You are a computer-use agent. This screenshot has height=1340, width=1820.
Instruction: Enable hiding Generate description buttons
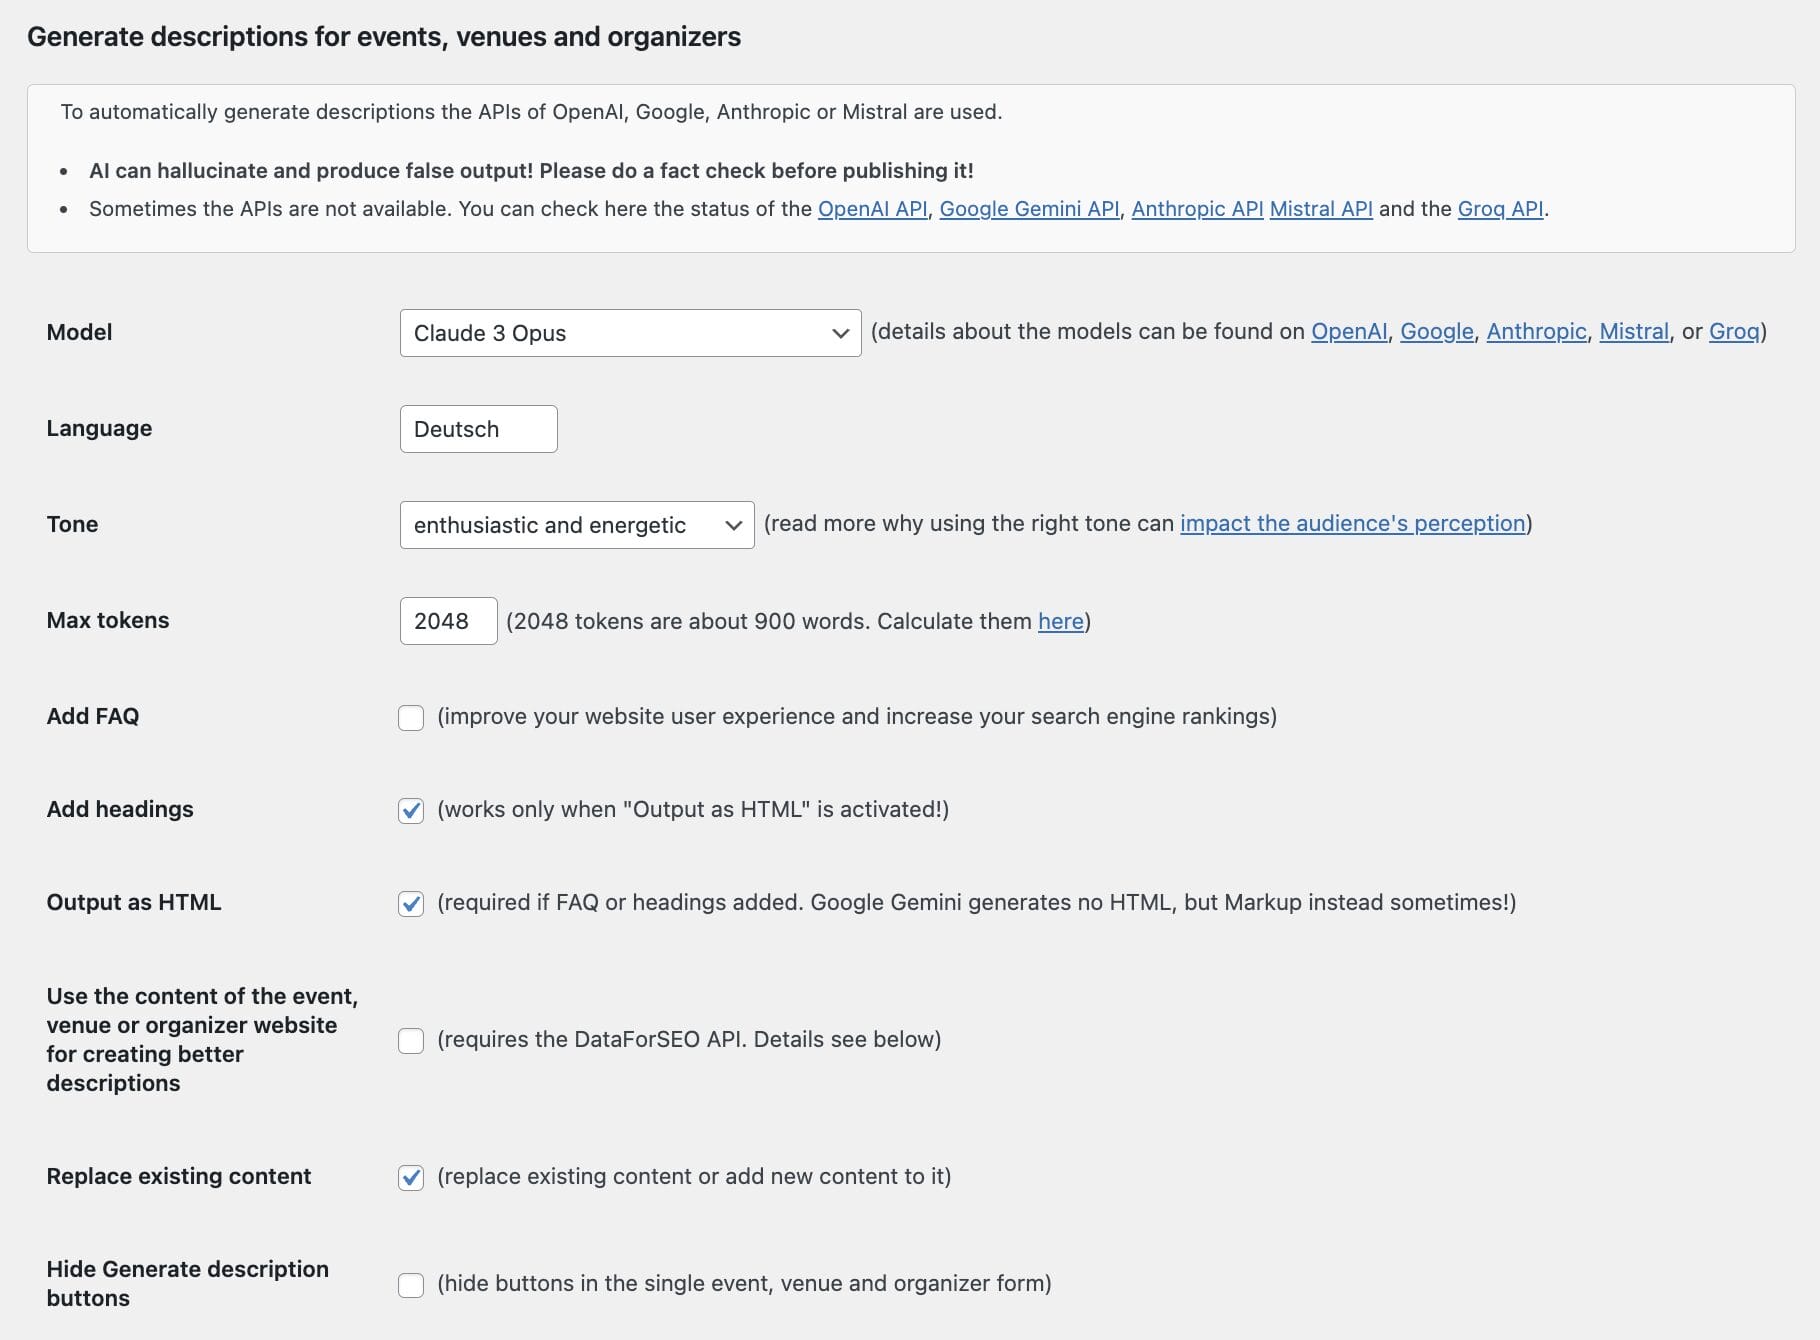point(411,1285)
